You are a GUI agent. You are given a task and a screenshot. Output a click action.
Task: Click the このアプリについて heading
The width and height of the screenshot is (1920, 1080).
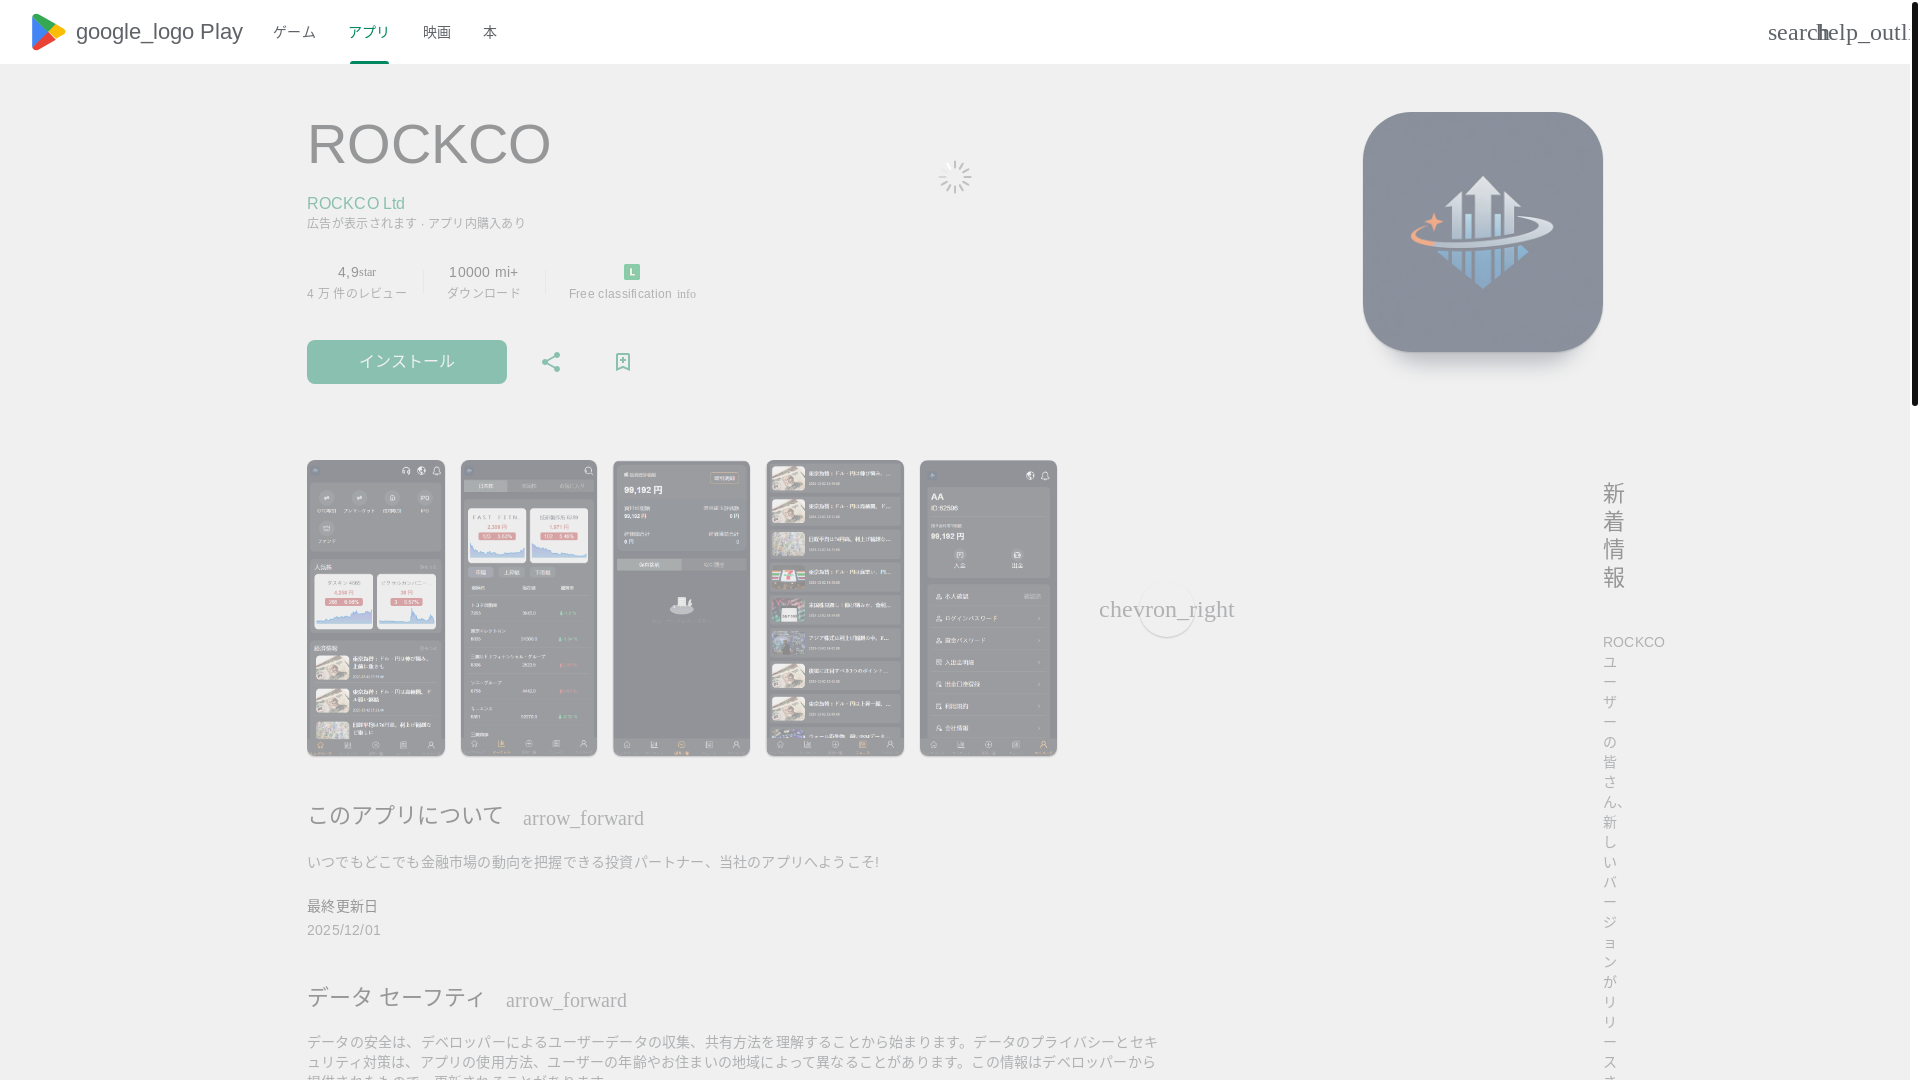click(405, 815)
